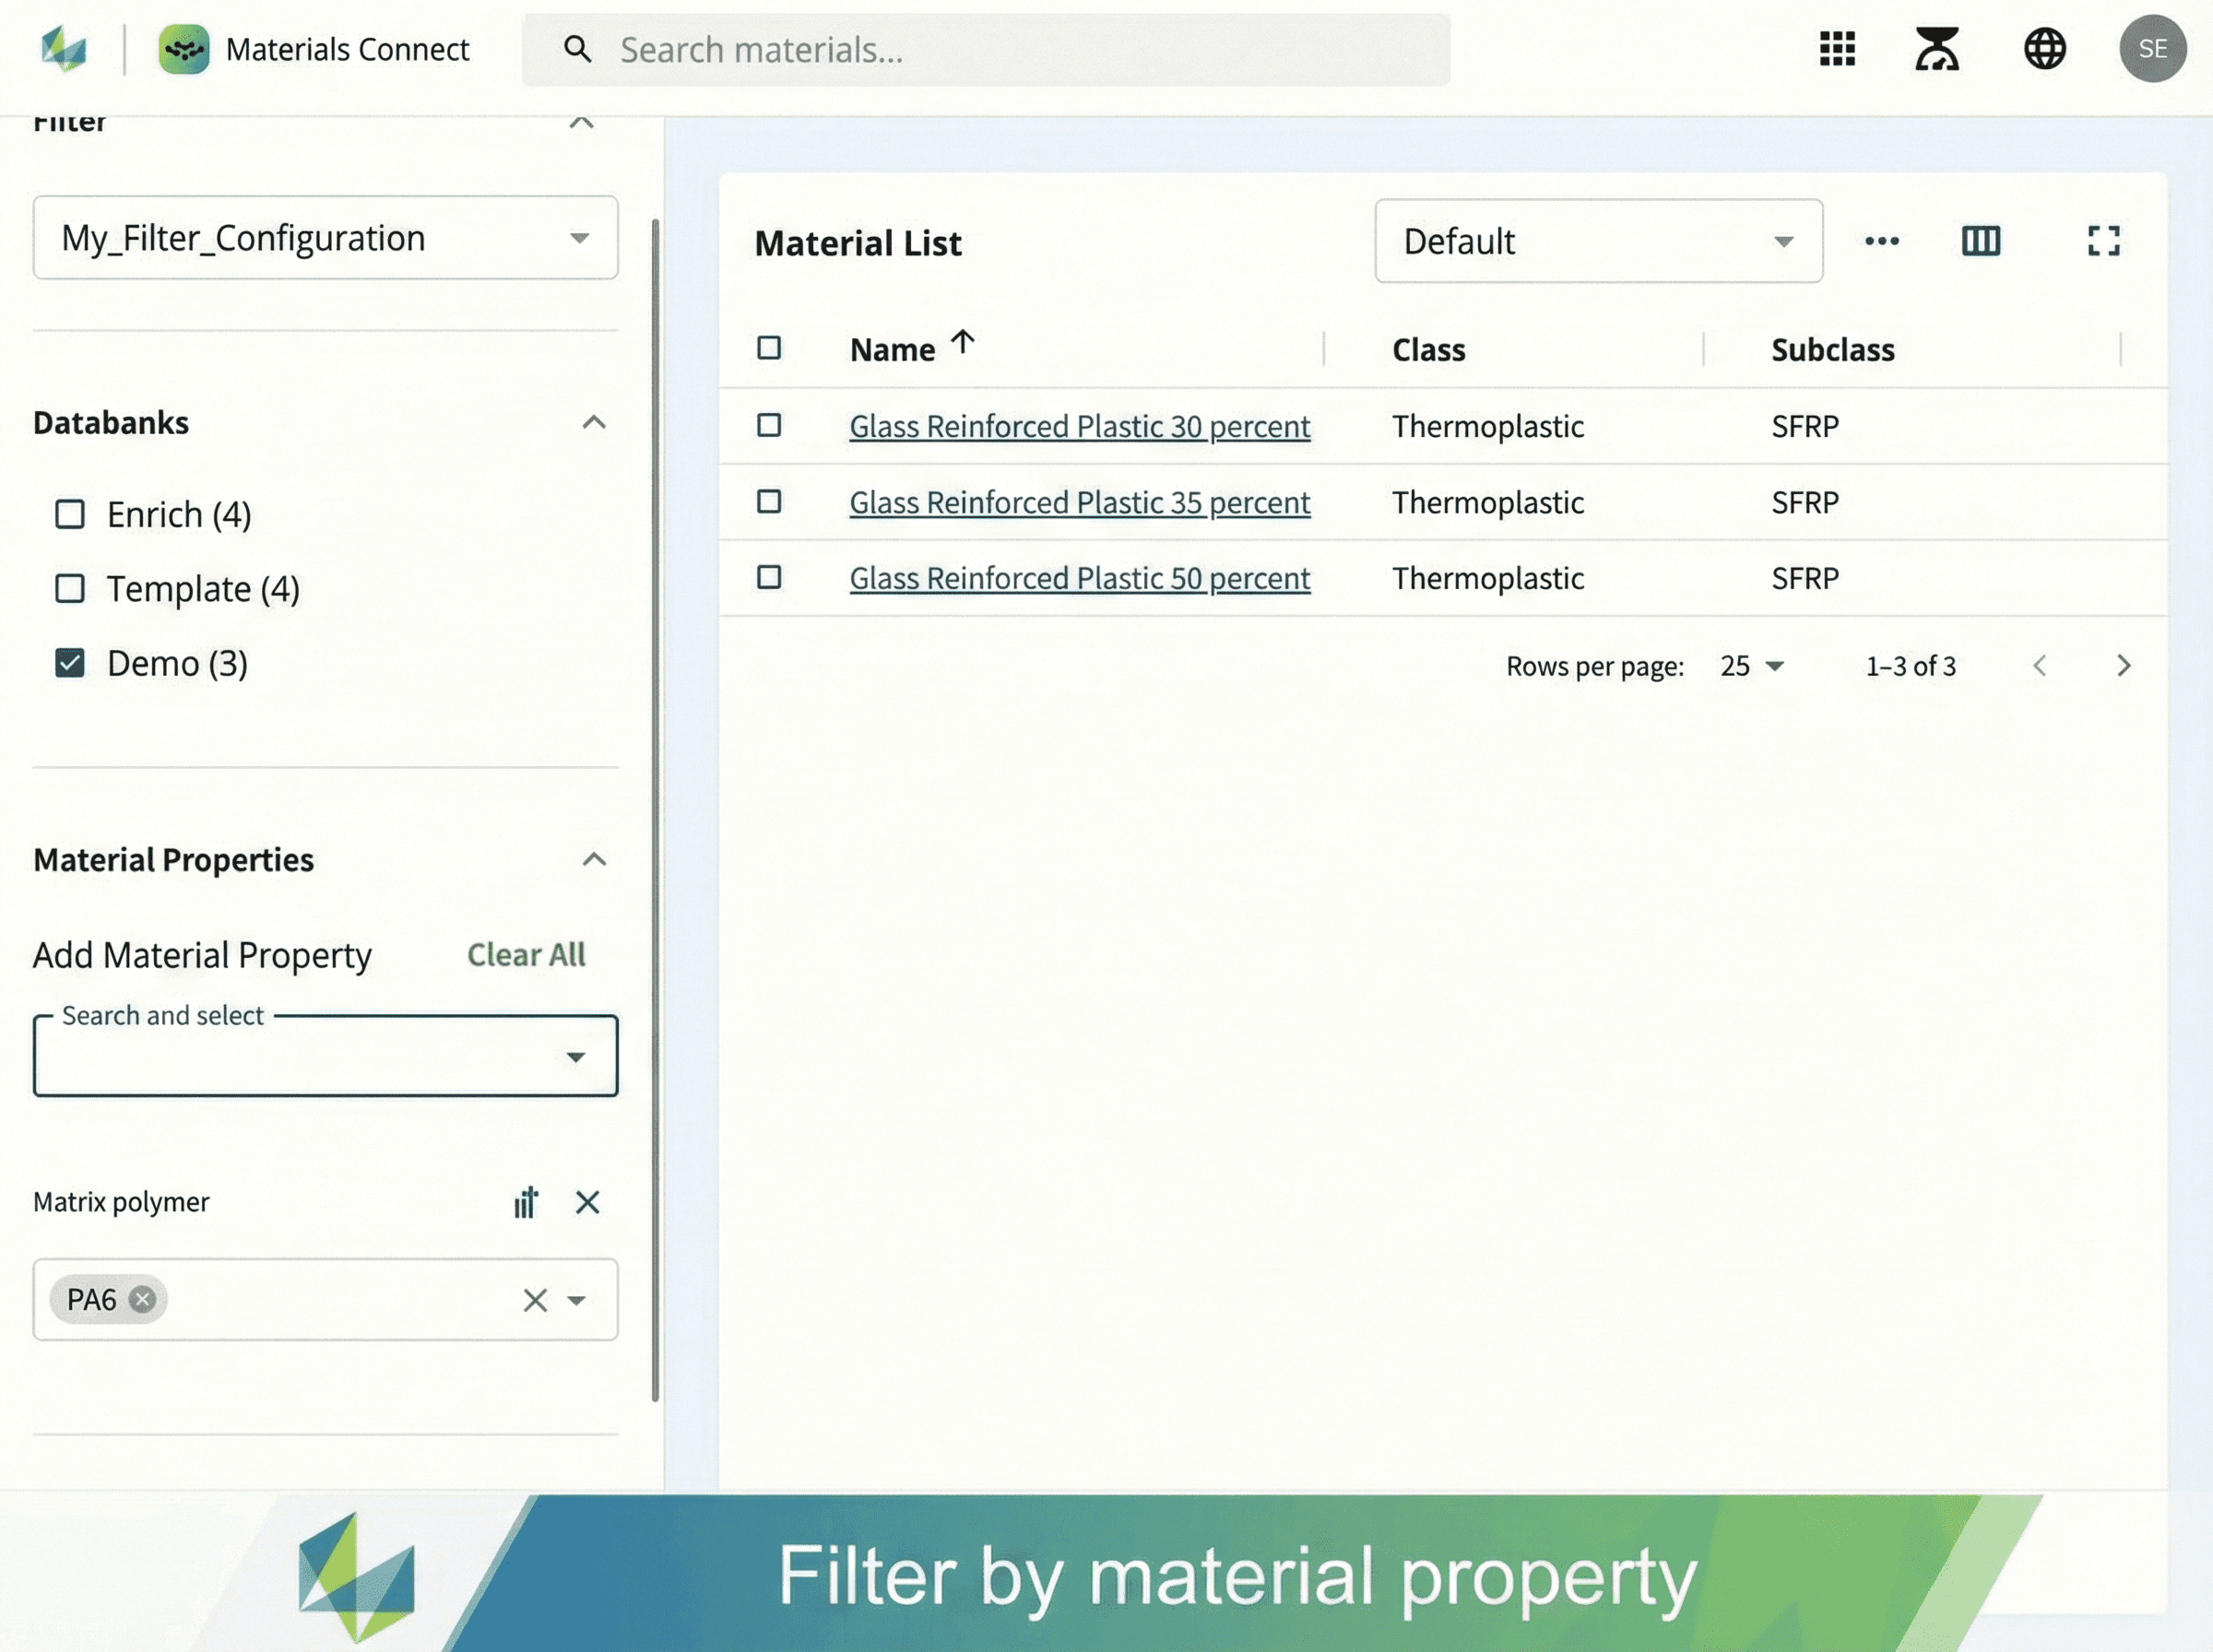Click Clear All material properties
The height and width of the screenshot is (1652, 2213).
(526, 955)
